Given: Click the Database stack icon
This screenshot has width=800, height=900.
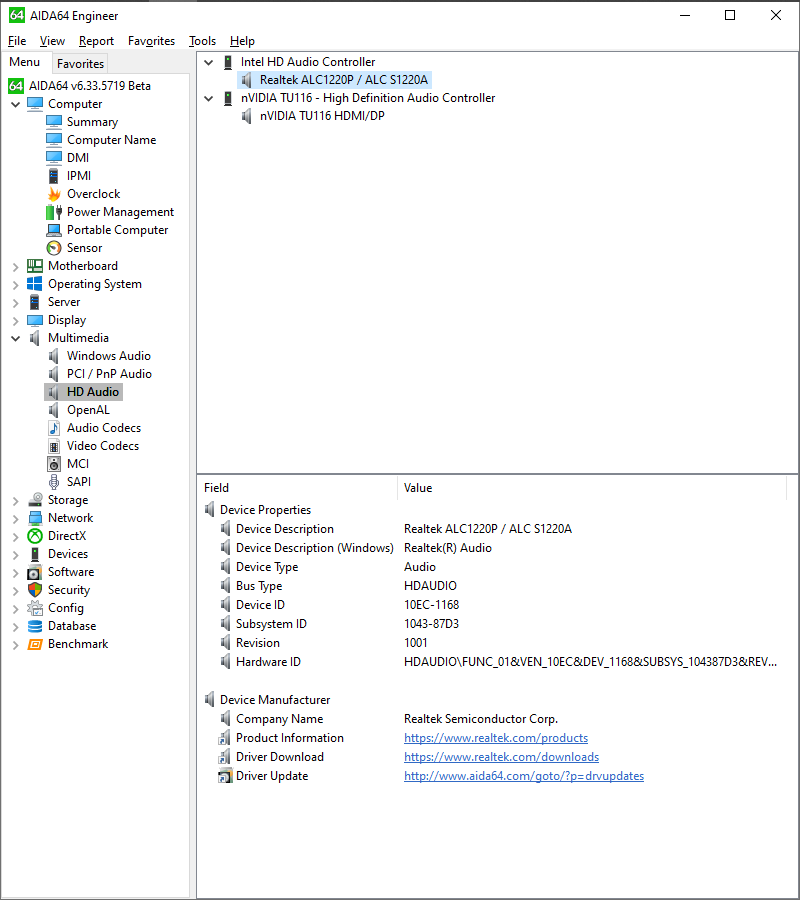Looking at the screenshot, I should 35,626.
